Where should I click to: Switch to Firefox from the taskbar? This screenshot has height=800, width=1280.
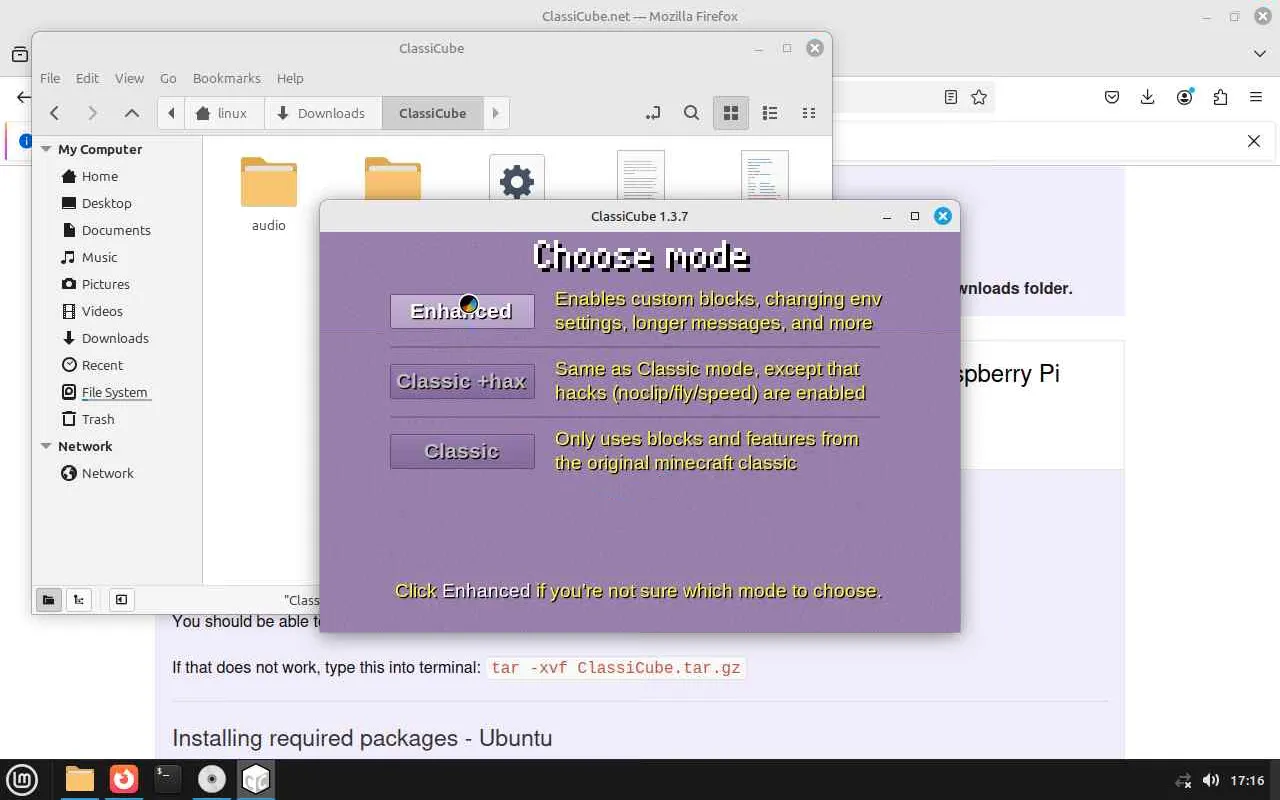(x=124, y=779)
